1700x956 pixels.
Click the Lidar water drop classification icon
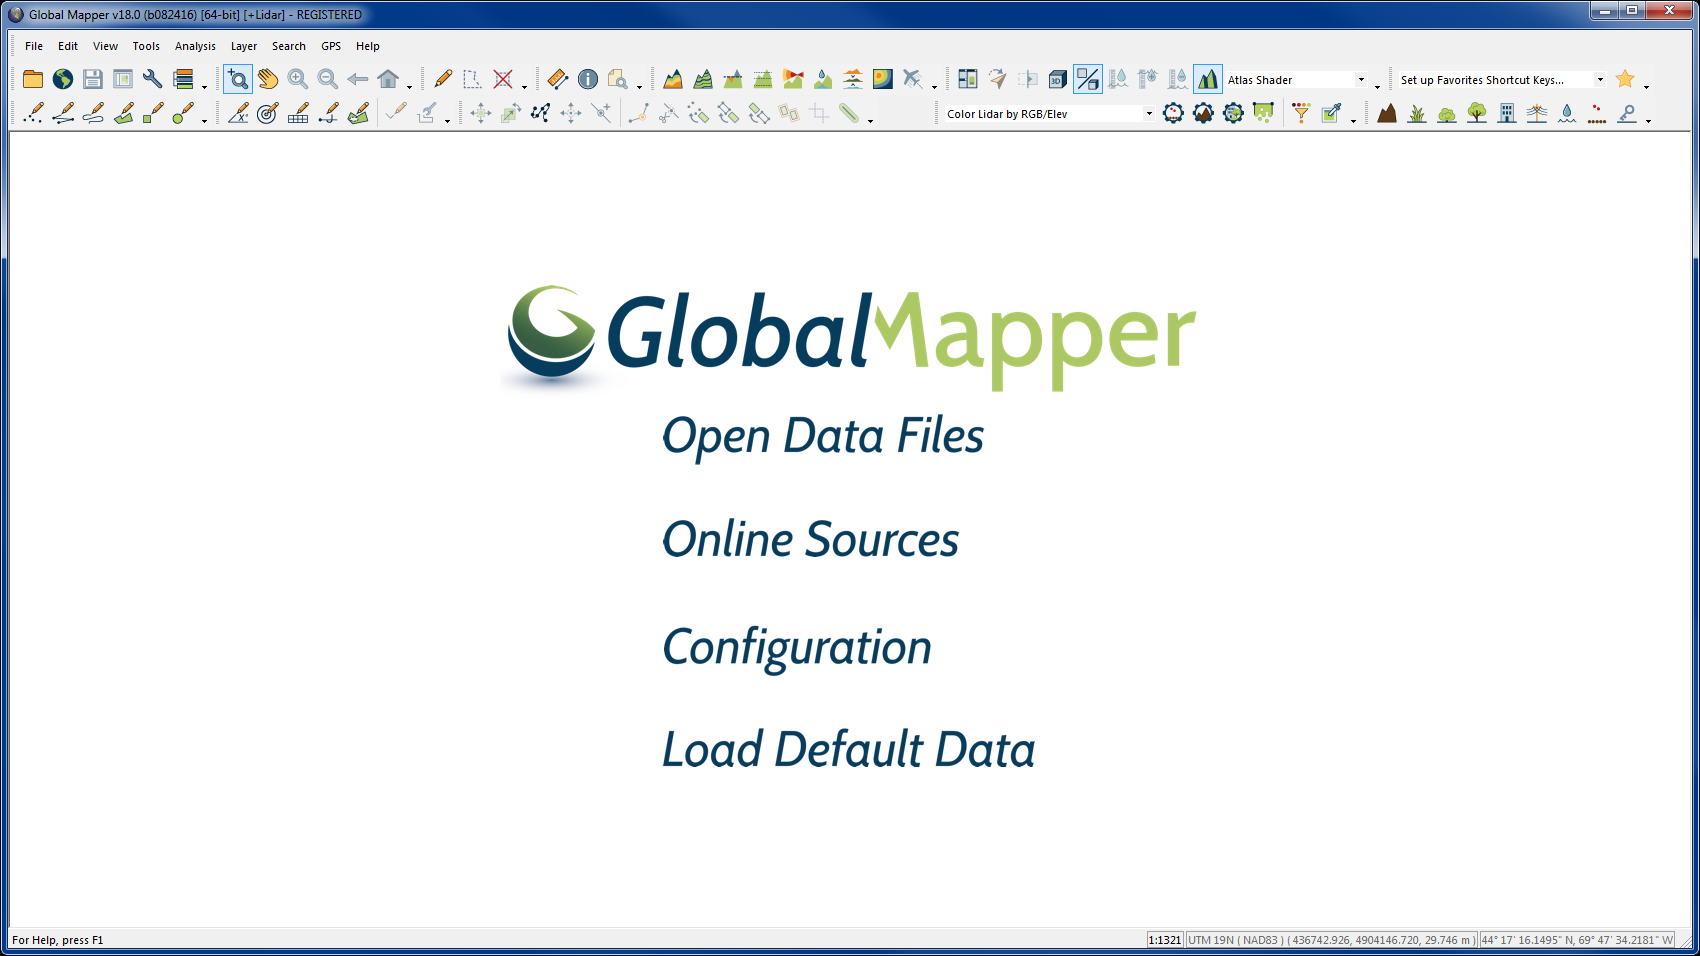point(1567,113)
